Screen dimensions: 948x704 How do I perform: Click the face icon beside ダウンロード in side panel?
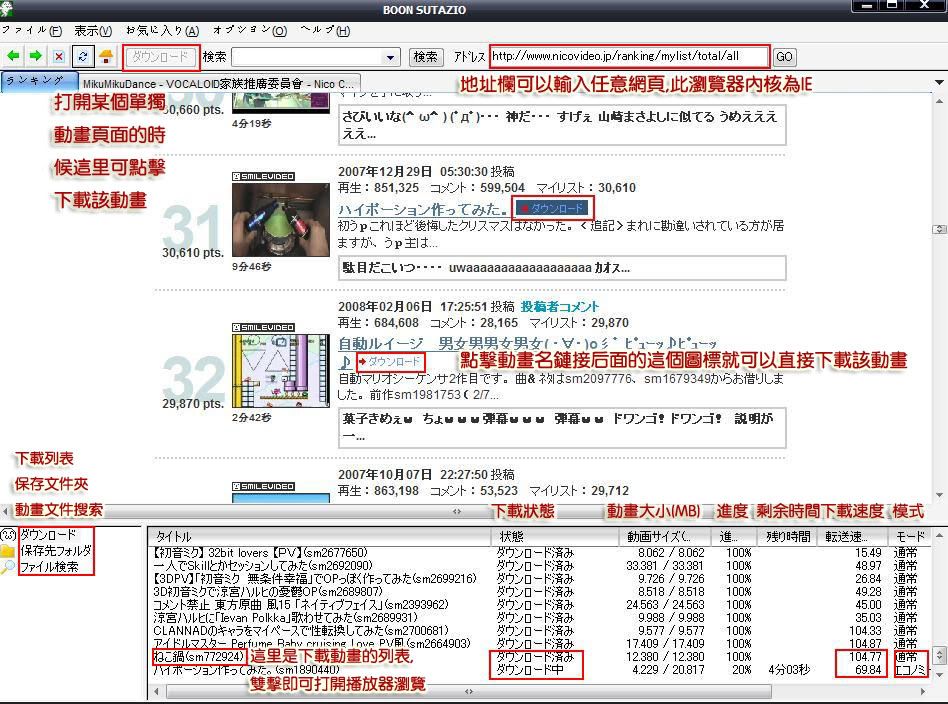click(x=8, y=535)
